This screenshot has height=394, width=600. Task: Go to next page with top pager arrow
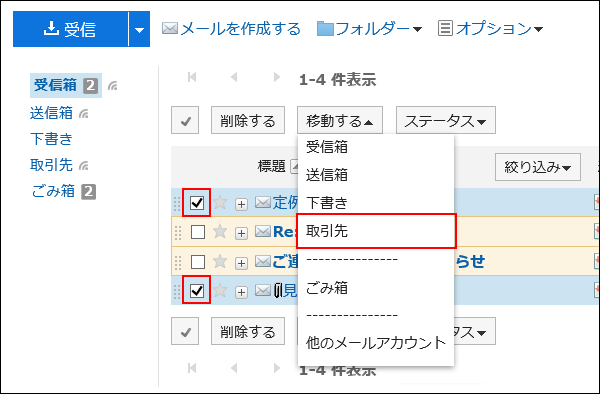point(277,77)
